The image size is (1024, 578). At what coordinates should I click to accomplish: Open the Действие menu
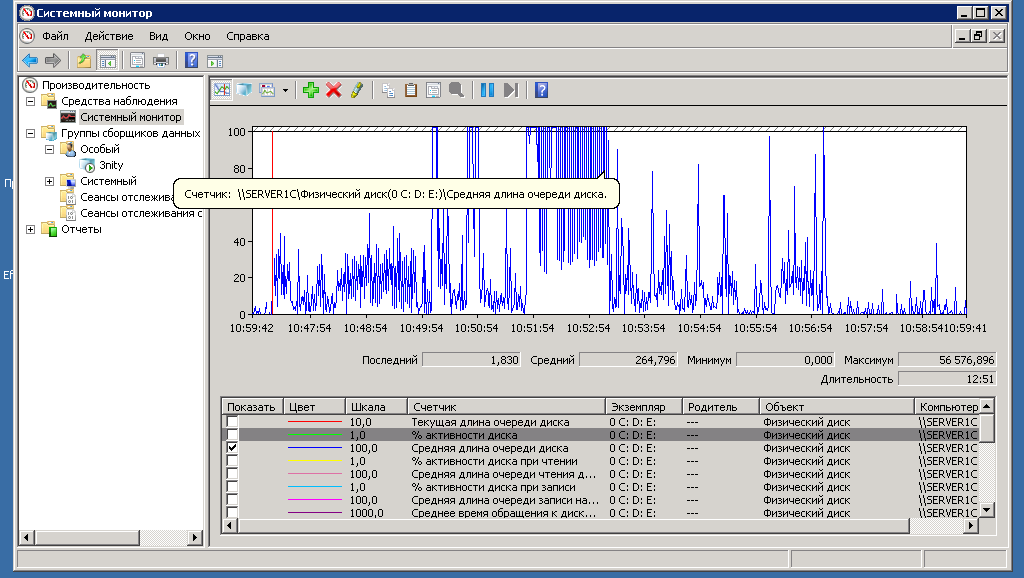pos(109,36)
